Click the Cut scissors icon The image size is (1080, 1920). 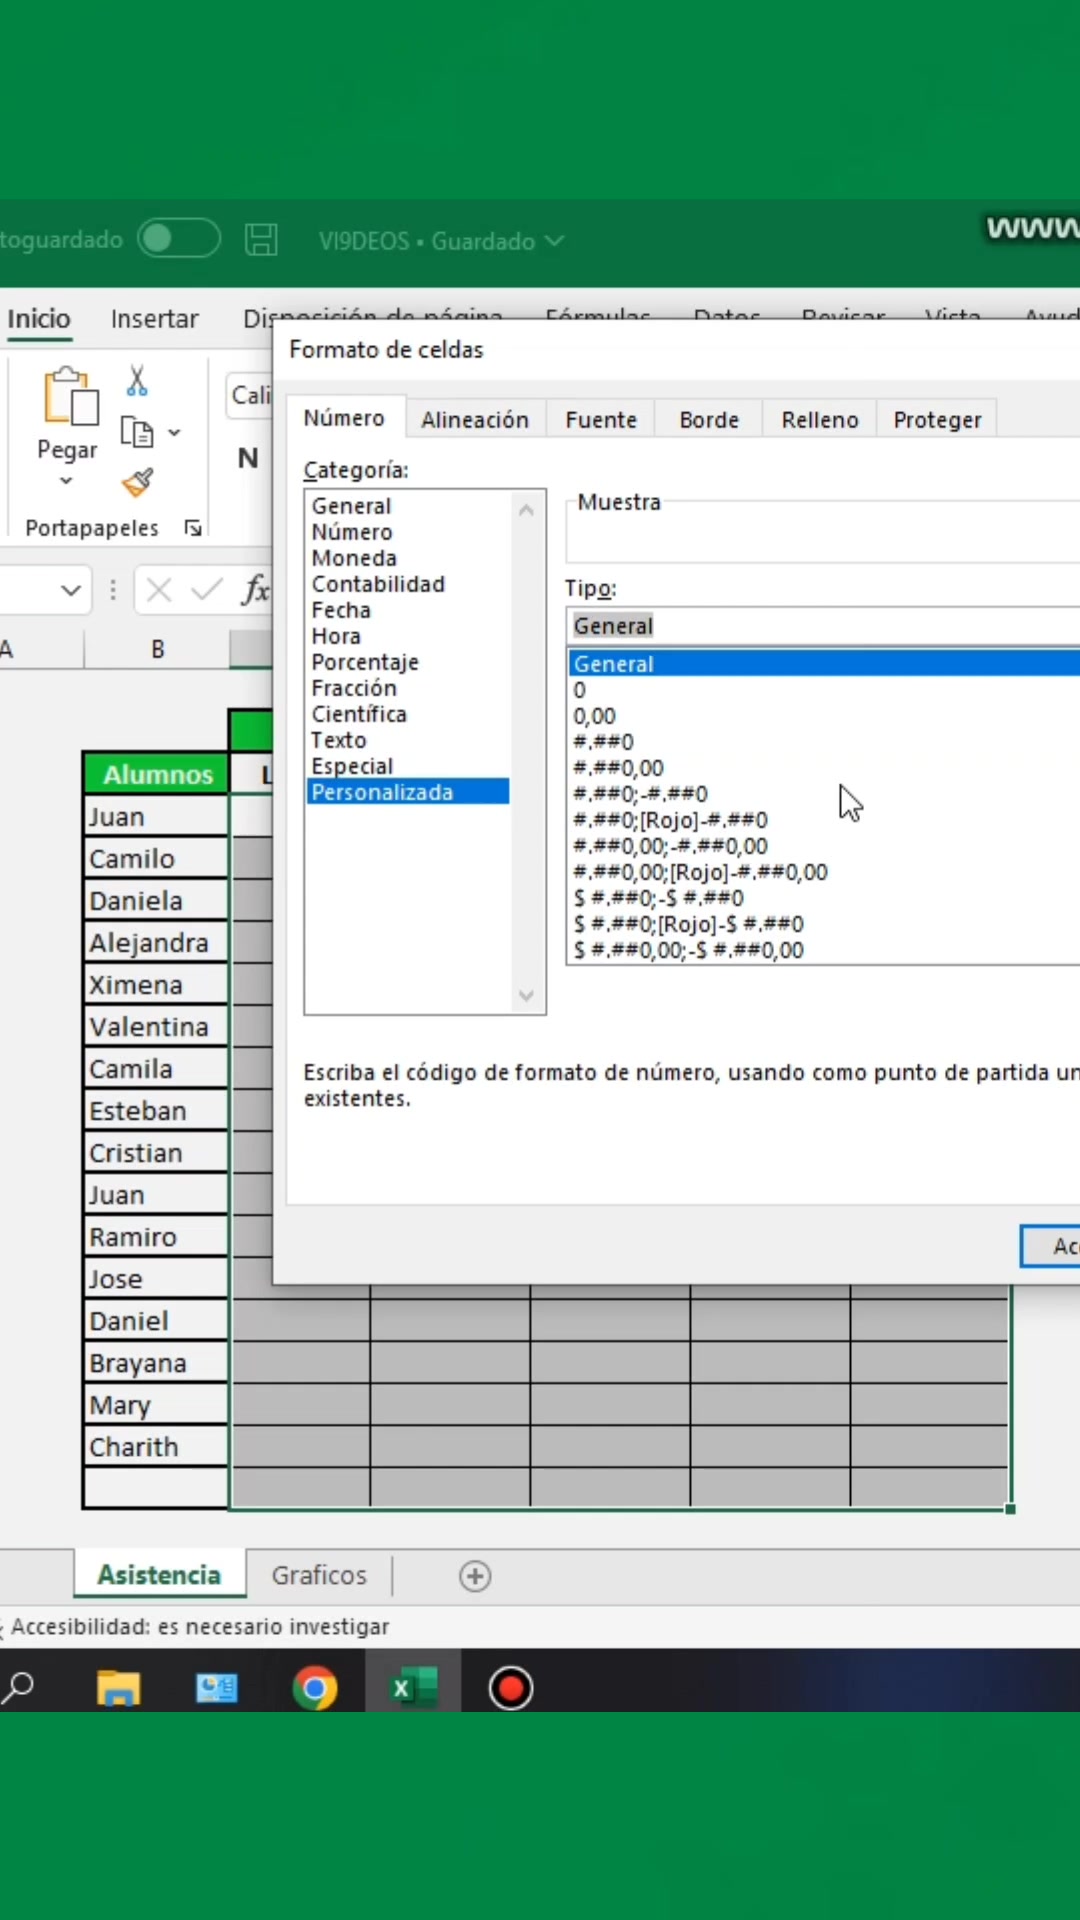pyautogui.click(x=137, y=381)
